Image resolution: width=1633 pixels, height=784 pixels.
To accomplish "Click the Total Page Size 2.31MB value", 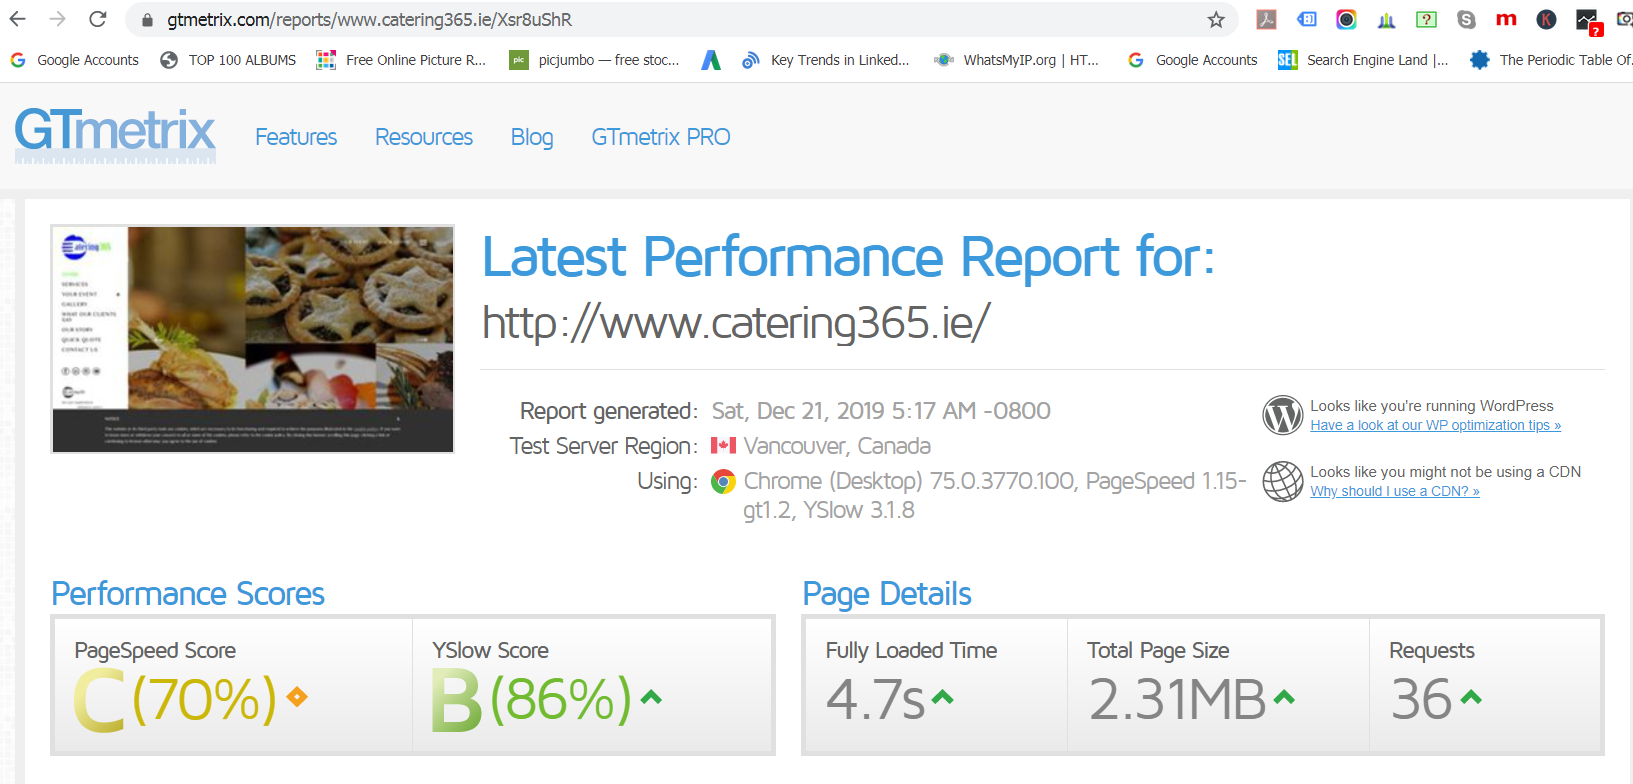I will 1178,698.
